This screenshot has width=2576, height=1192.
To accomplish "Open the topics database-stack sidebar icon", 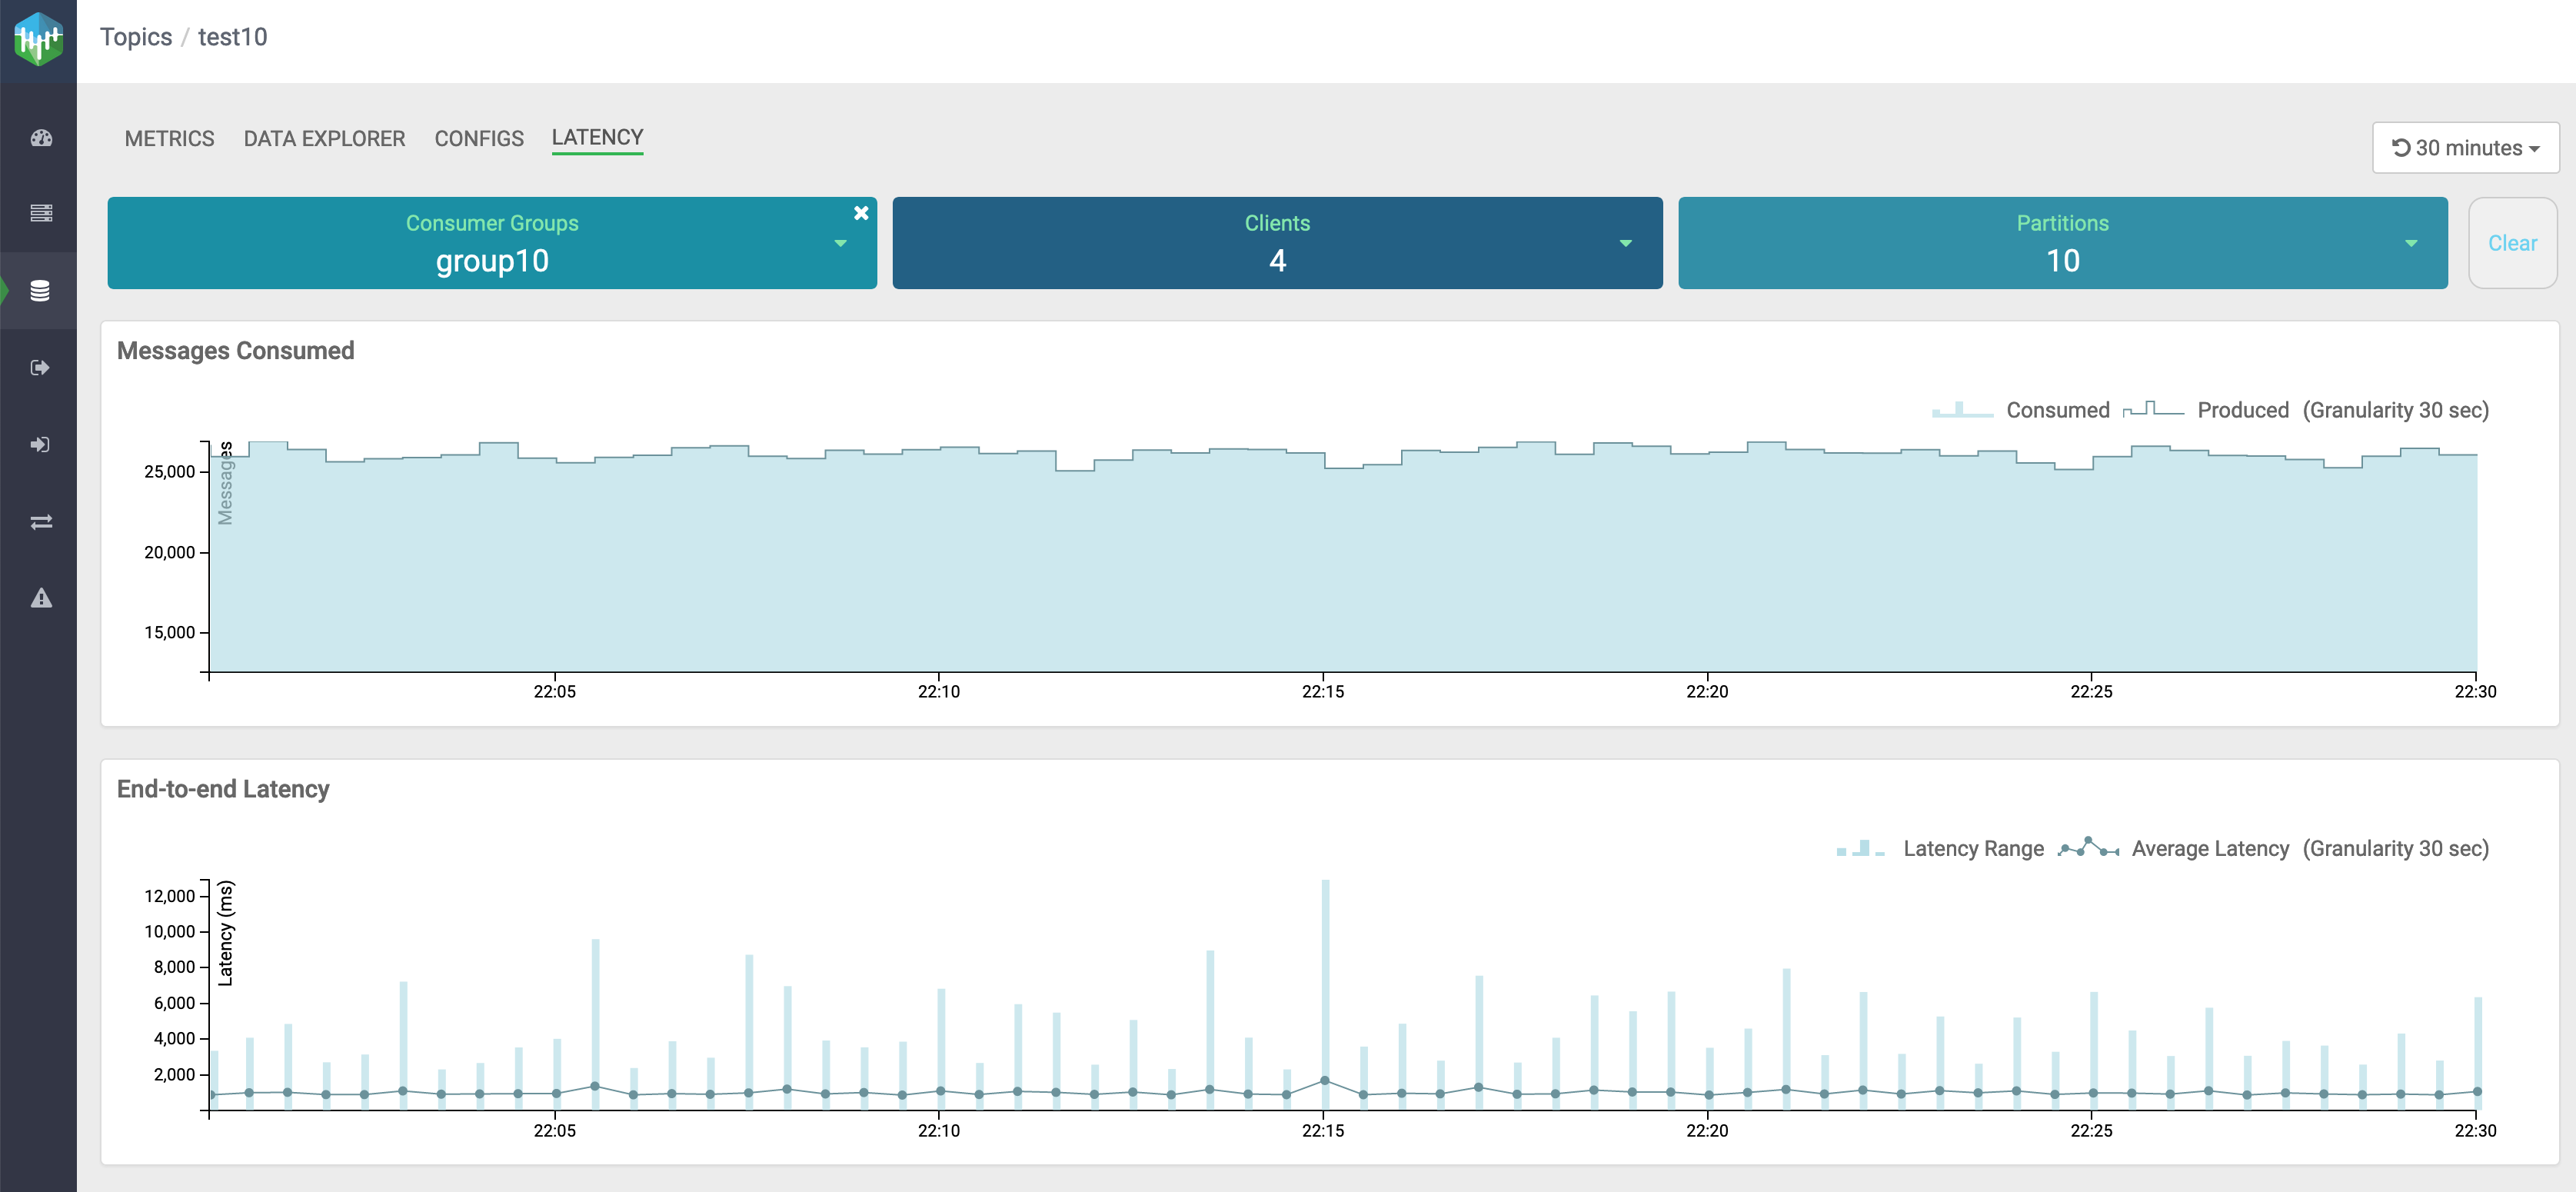I will pos(40,291).
